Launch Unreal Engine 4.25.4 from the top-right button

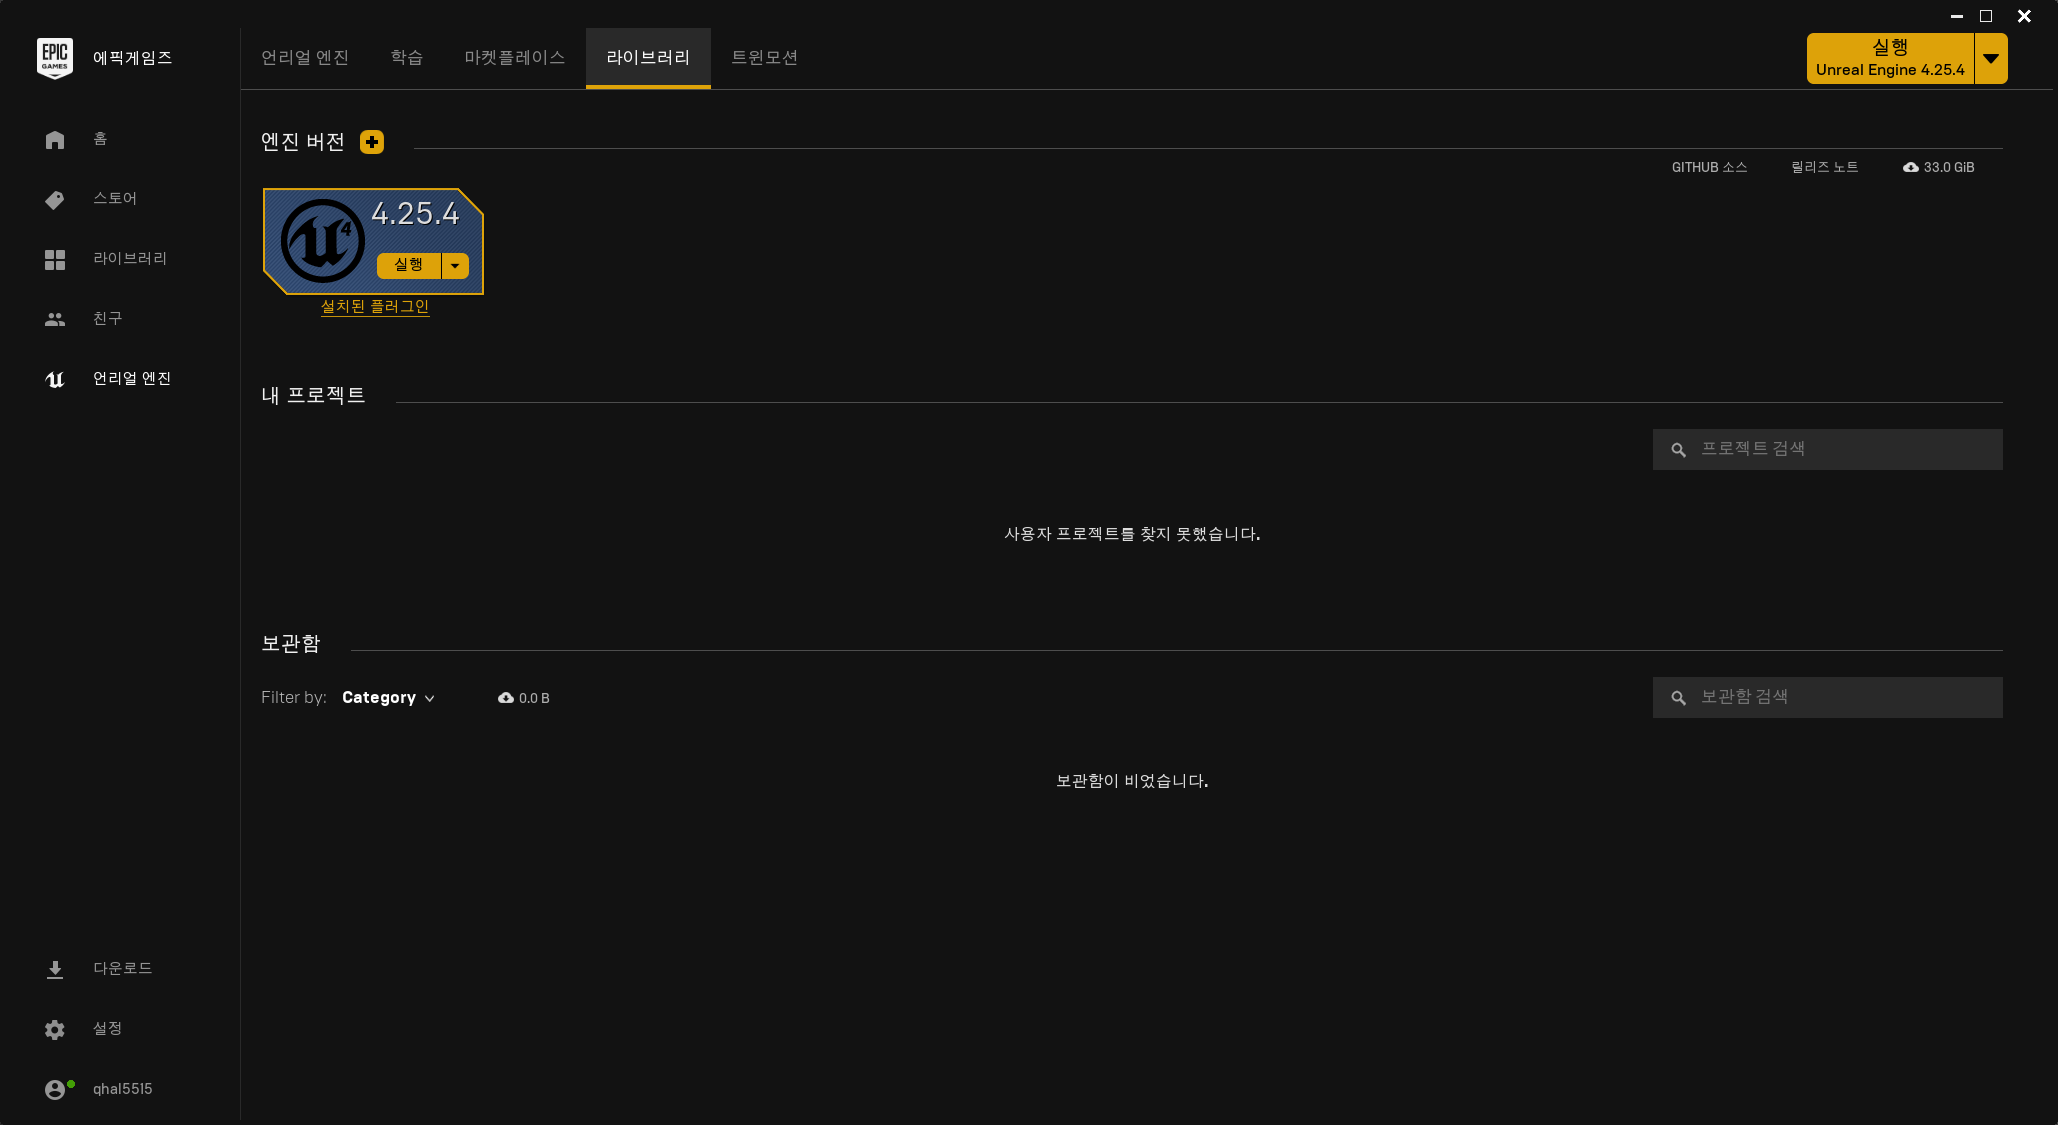[x=1889, y=58]
